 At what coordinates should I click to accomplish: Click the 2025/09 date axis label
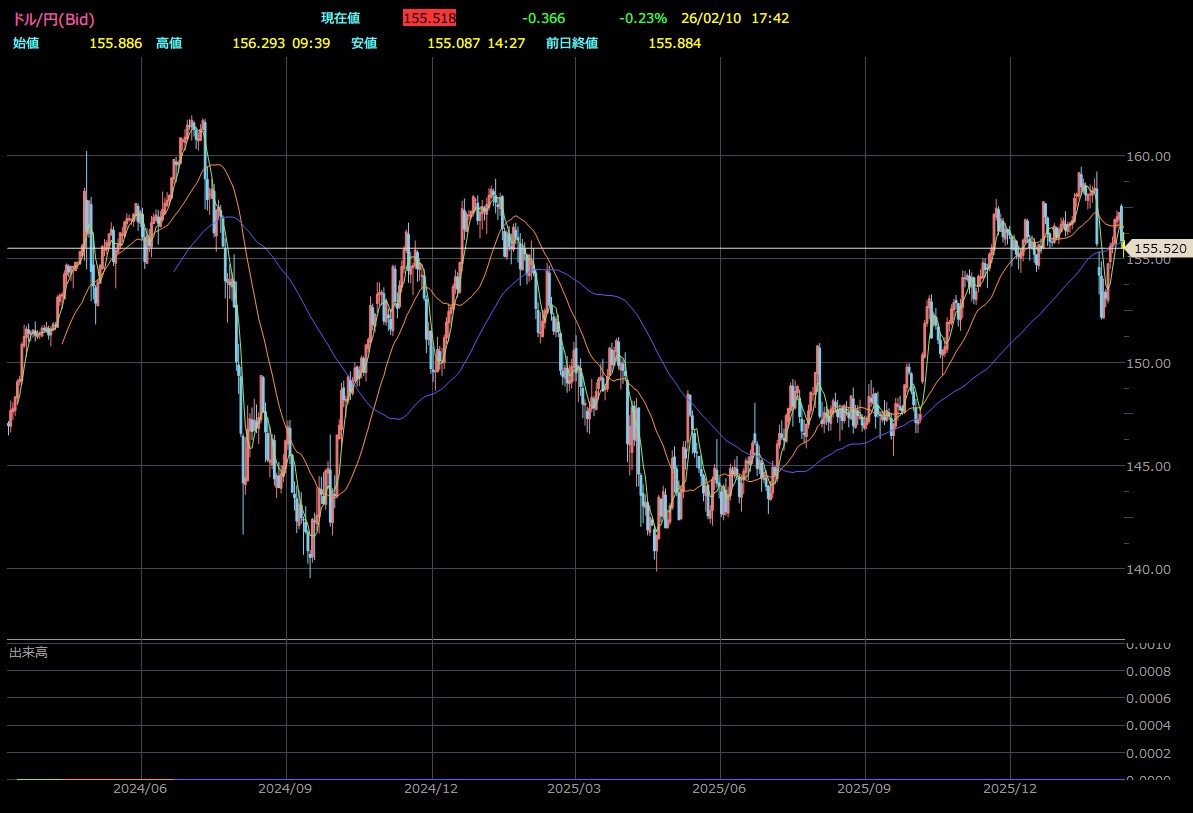864,789
